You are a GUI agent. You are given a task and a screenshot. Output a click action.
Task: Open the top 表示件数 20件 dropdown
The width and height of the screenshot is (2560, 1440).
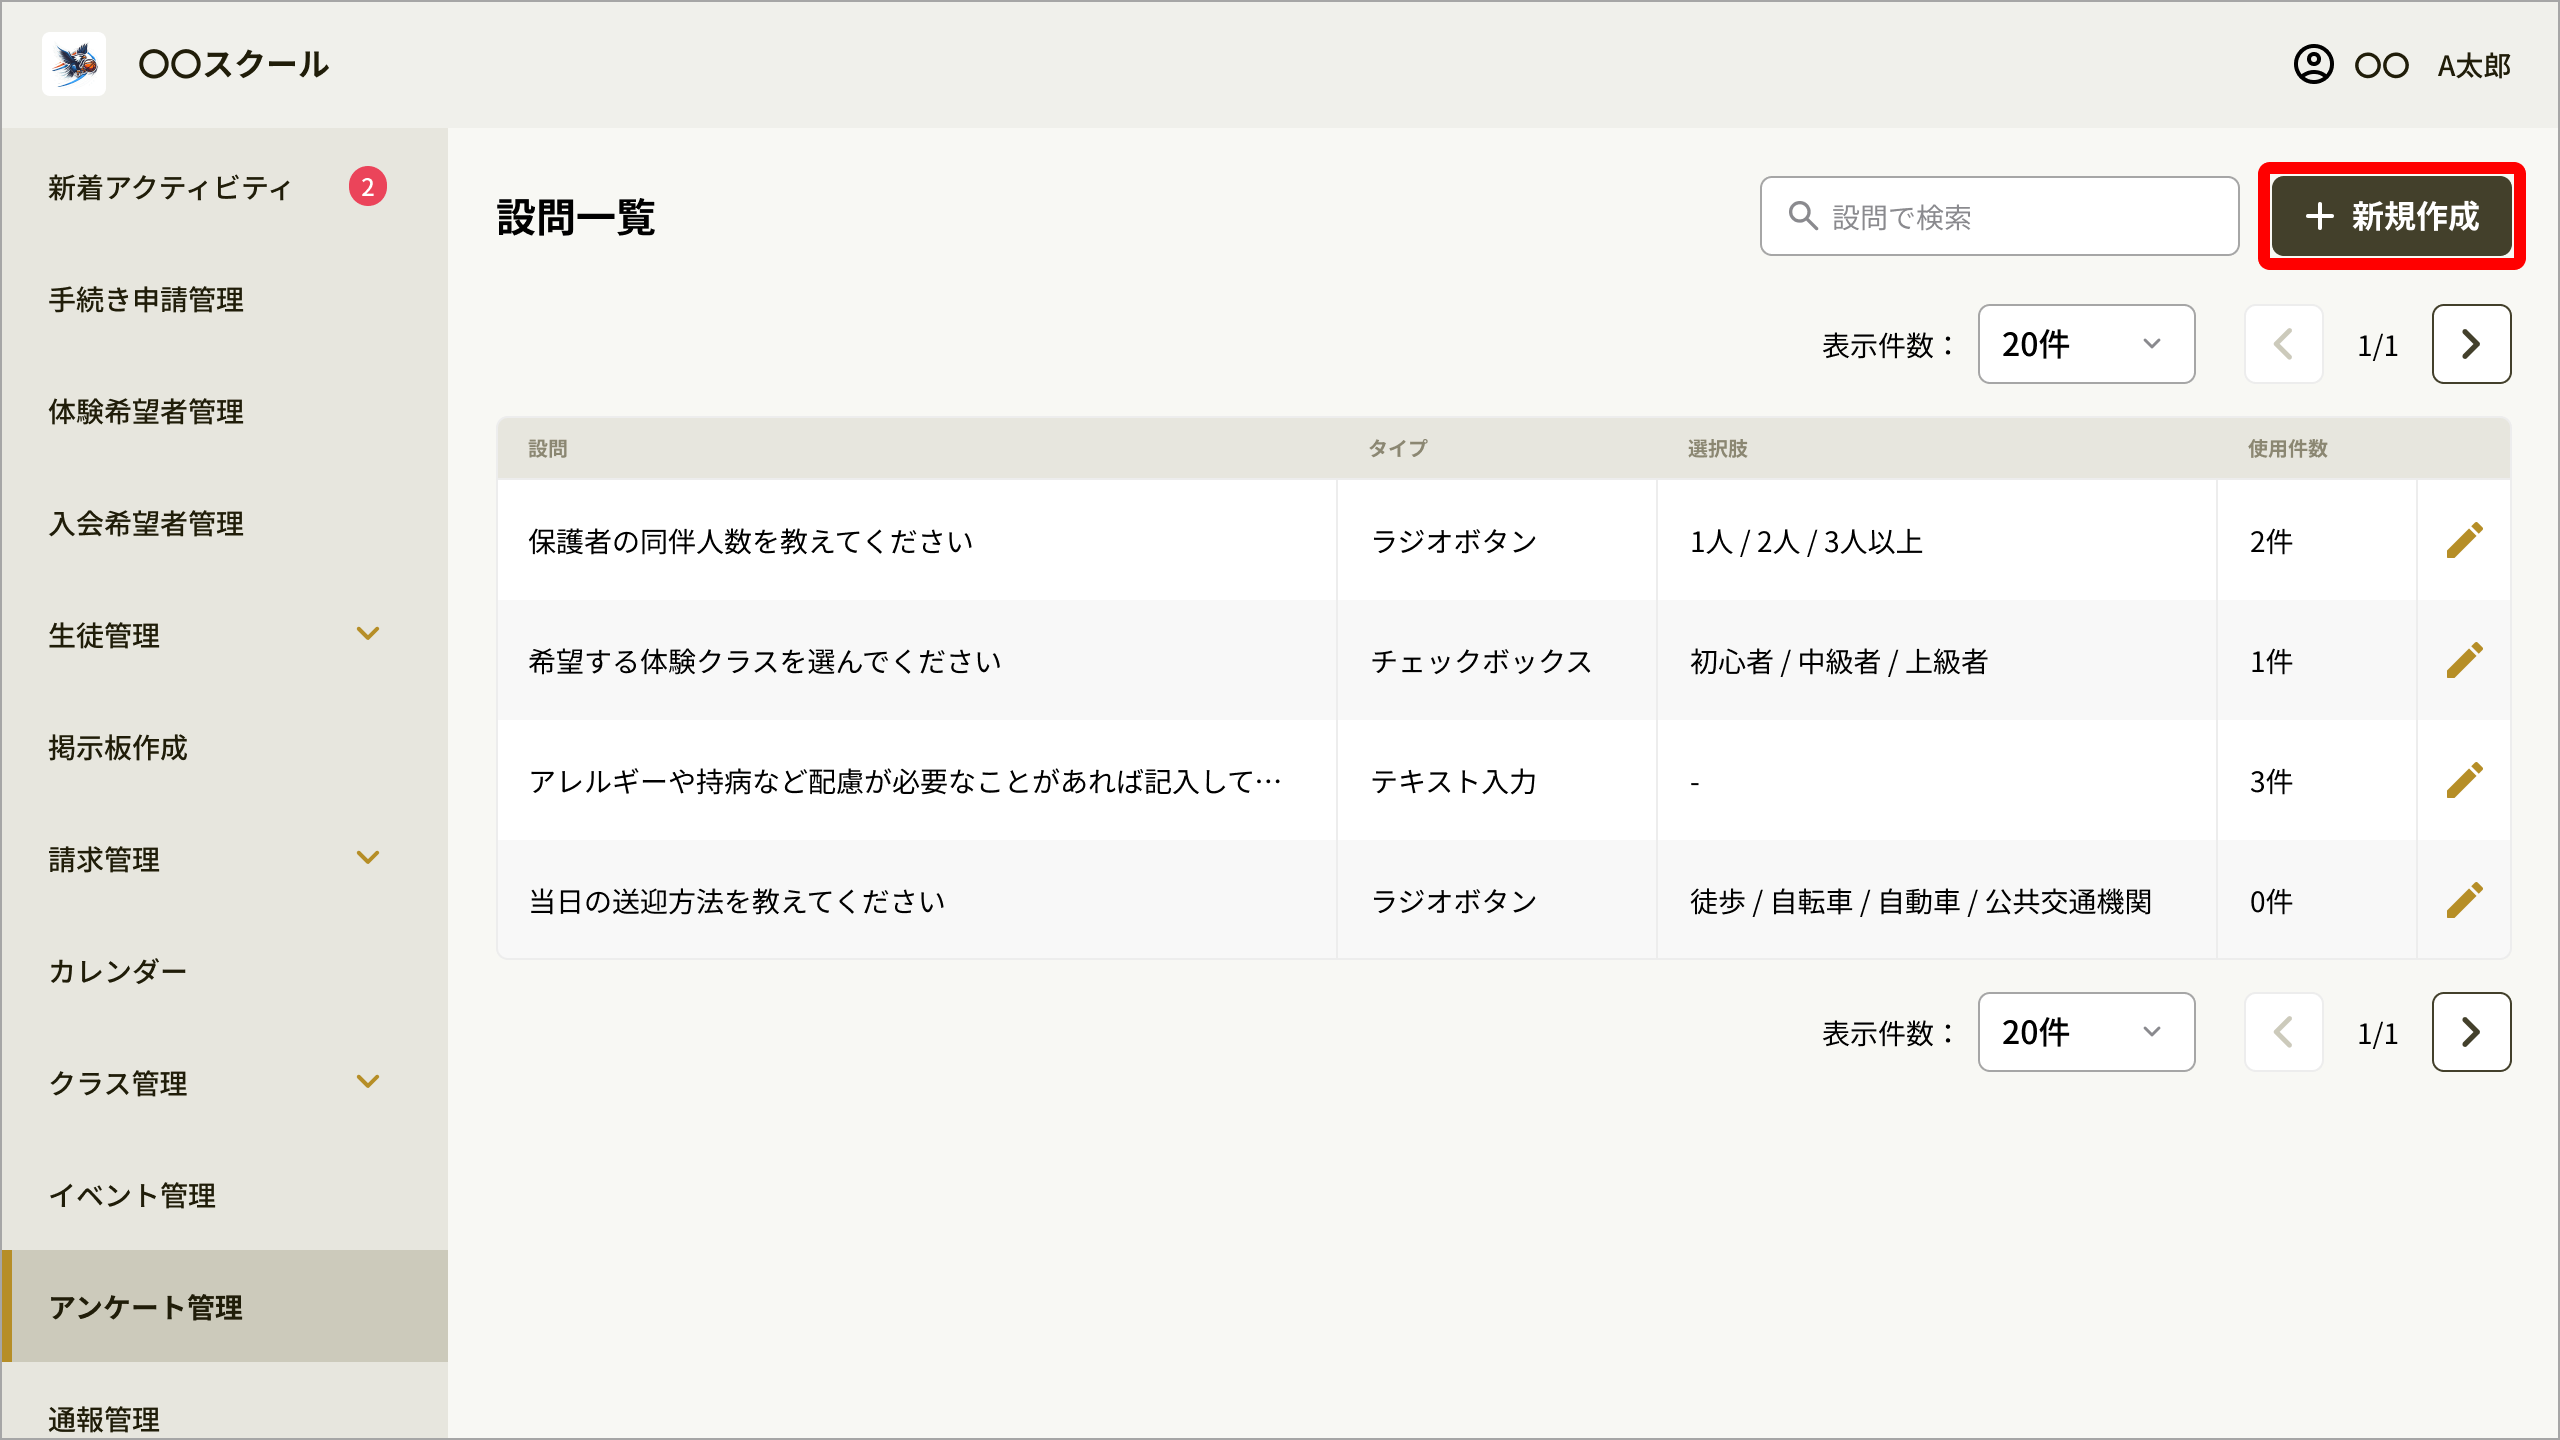click(x=2086, y=344)
